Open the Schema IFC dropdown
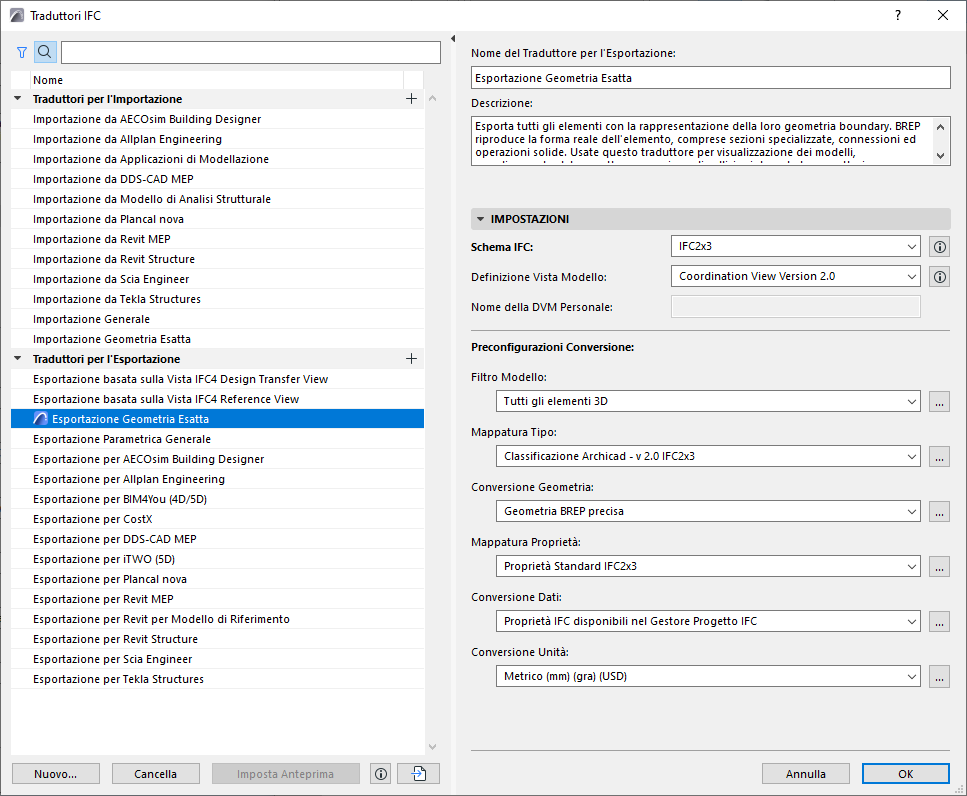Image resolution: width=967 pixels, height=796 pixels. point(795,246)
